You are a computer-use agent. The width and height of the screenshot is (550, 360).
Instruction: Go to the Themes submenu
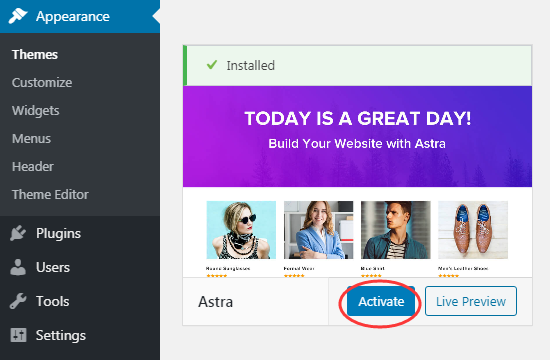click(x=35, y=54)
